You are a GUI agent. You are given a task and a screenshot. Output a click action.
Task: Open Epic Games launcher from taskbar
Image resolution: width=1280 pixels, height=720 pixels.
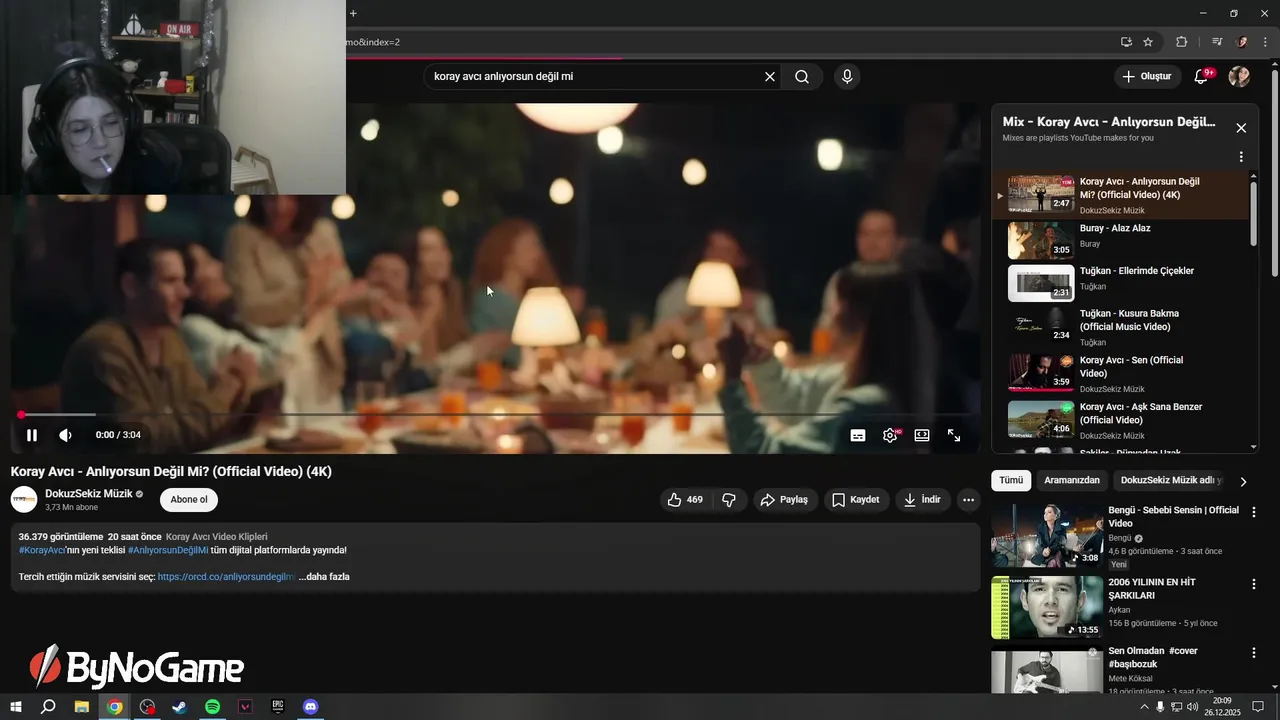[x=278, y=707]
